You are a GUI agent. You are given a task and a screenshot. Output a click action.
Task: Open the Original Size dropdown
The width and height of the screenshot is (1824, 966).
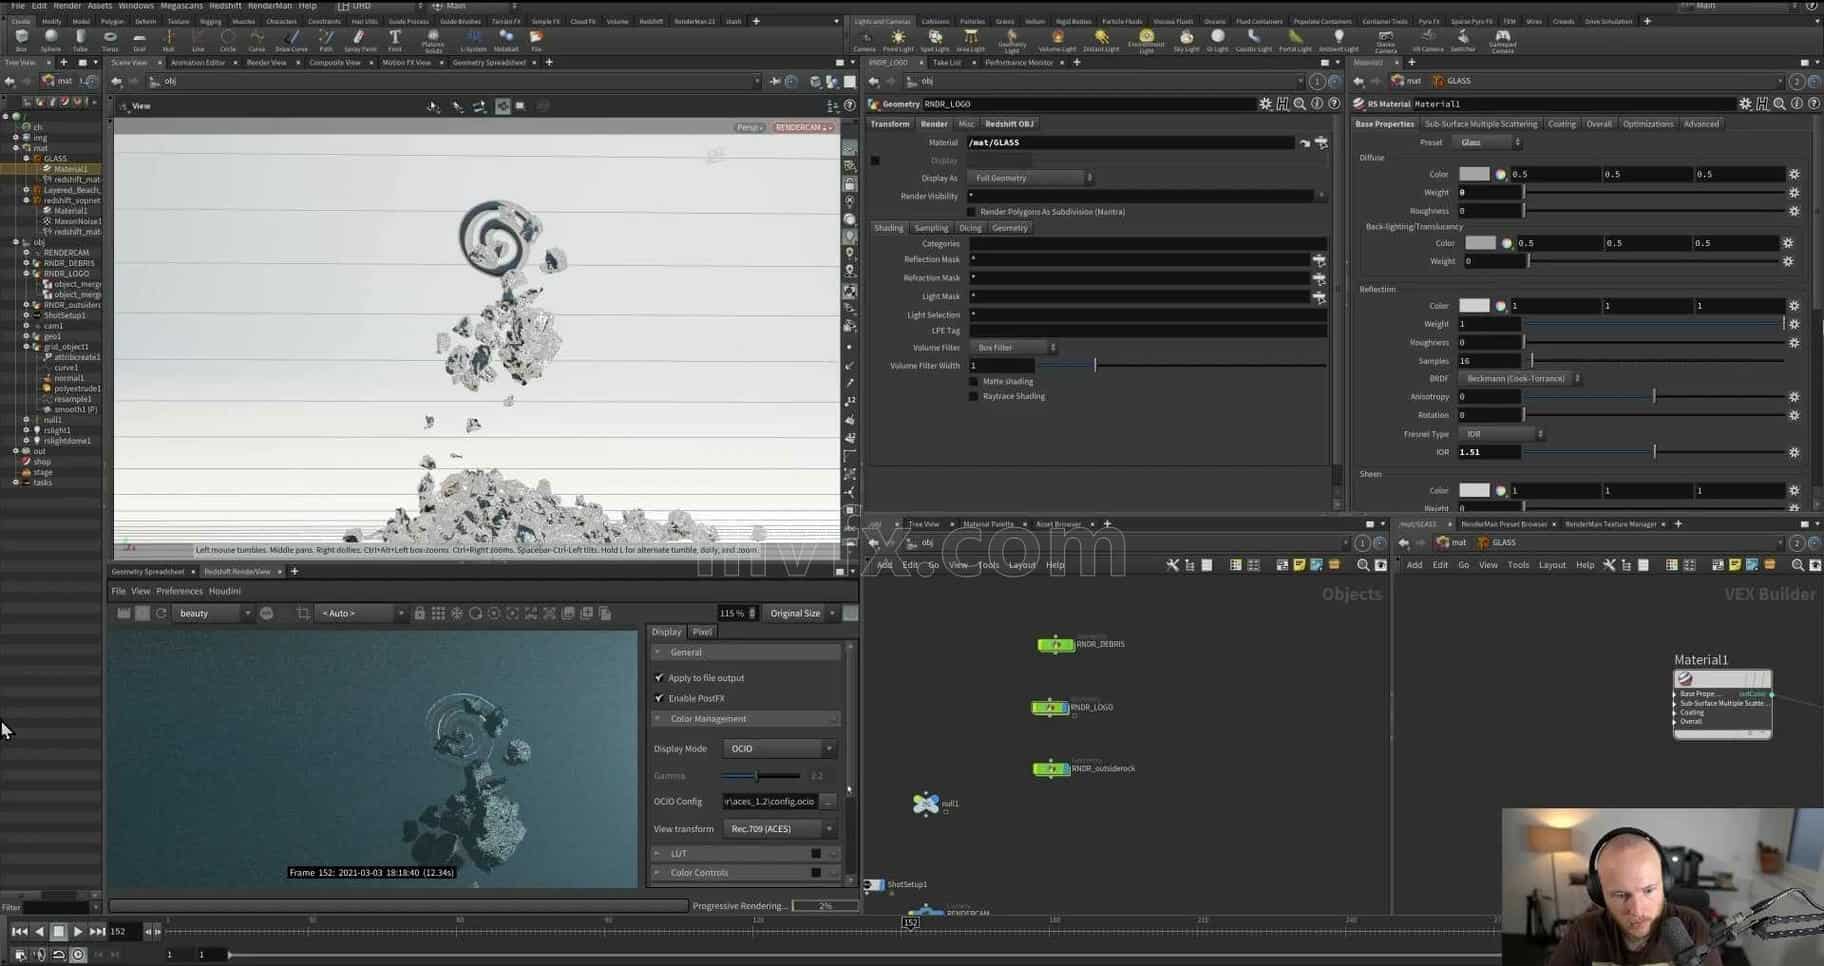coord(801,613)
